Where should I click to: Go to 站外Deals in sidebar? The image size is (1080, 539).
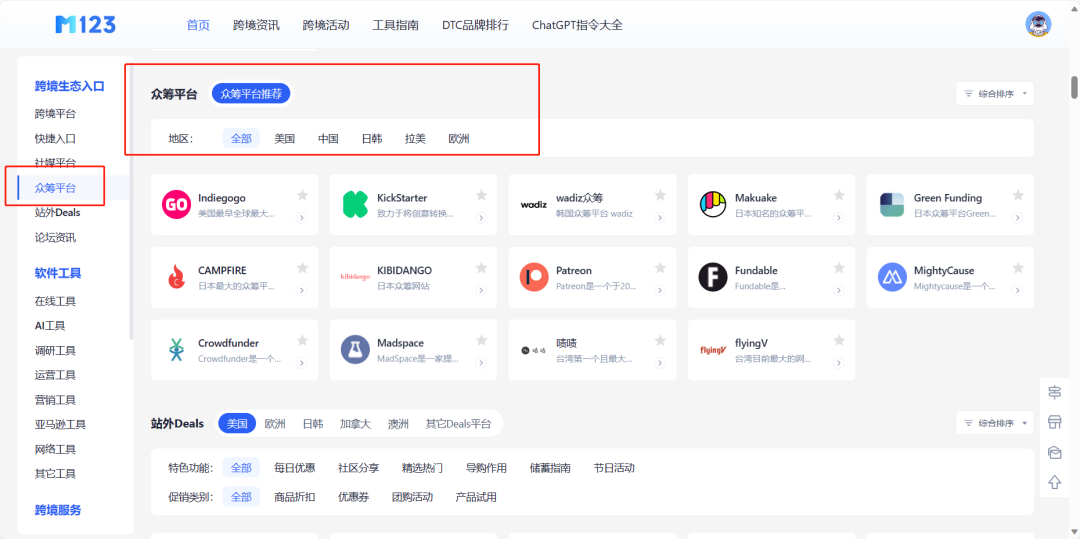58,213
